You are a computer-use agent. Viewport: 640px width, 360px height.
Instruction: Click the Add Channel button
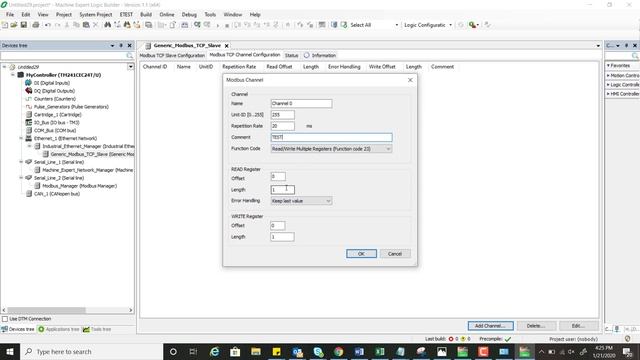[491, 326]
